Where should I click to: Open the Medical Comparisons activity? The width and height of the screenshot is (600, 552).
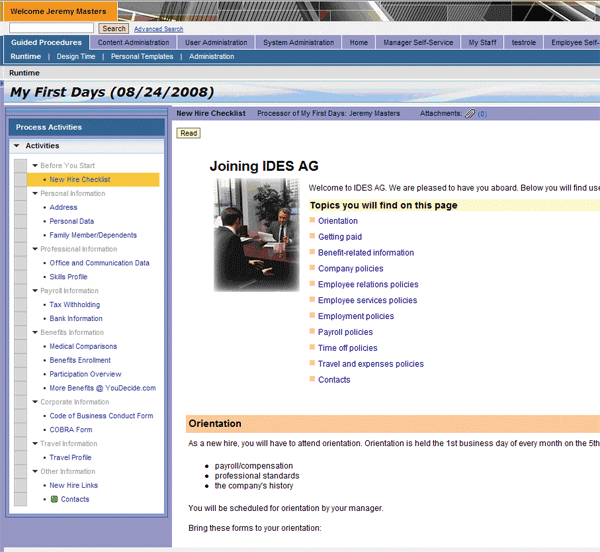click(83, 347)
